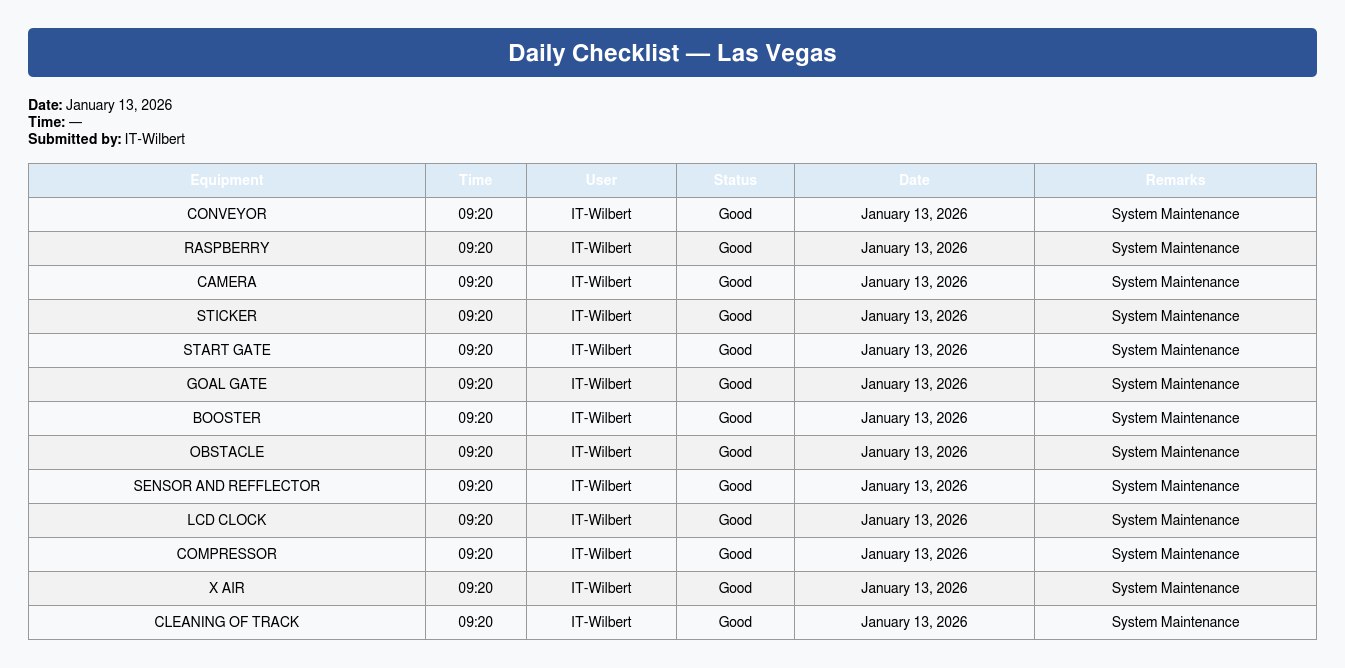Click the Daily Checklist Las Vegas title

pos(672,53)
